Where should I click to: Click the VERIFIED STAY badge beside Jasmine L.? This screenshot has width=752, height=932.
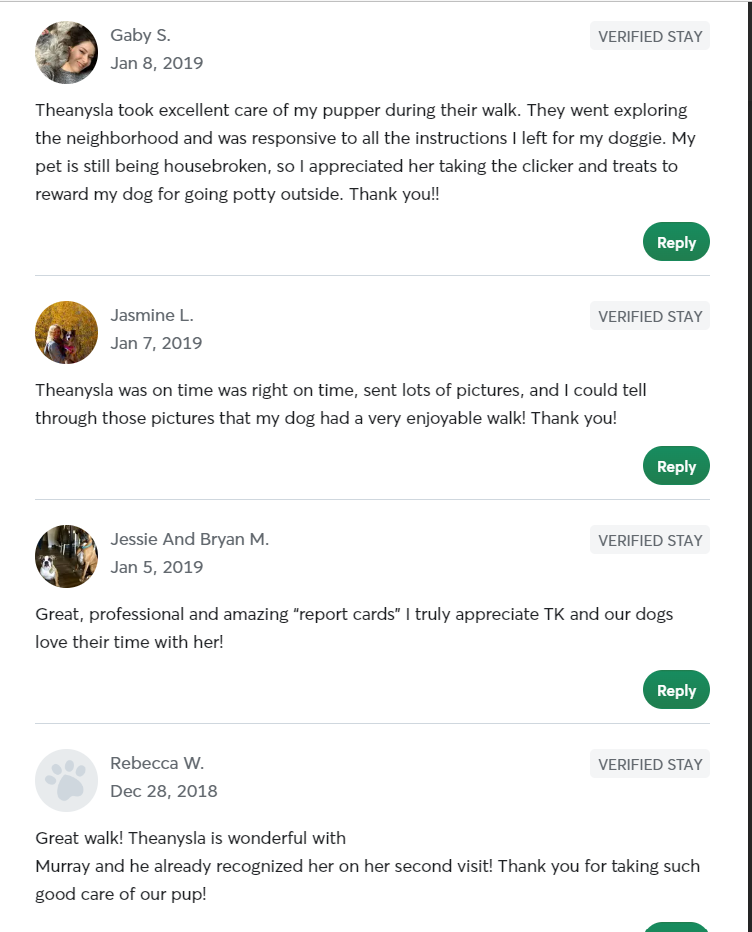[649, 315]
